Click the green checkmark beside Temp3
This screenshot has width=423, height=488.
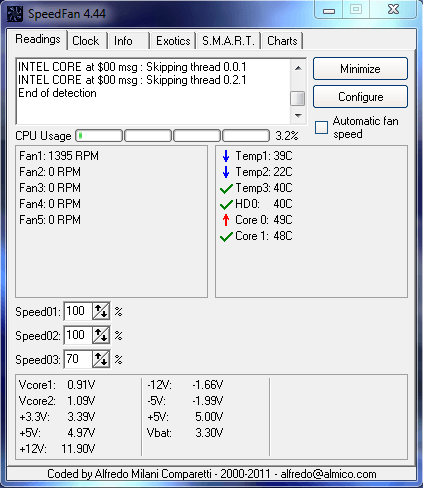coord(226,189)
